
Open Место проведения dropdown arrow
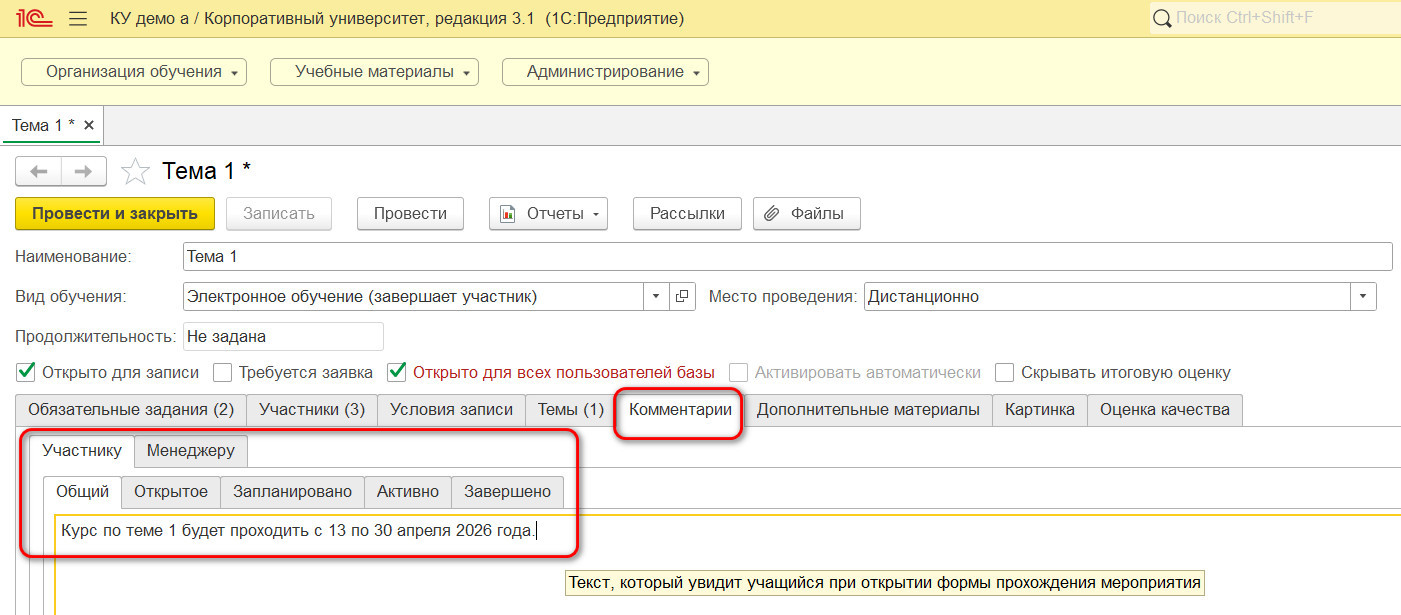(1364, 296)
